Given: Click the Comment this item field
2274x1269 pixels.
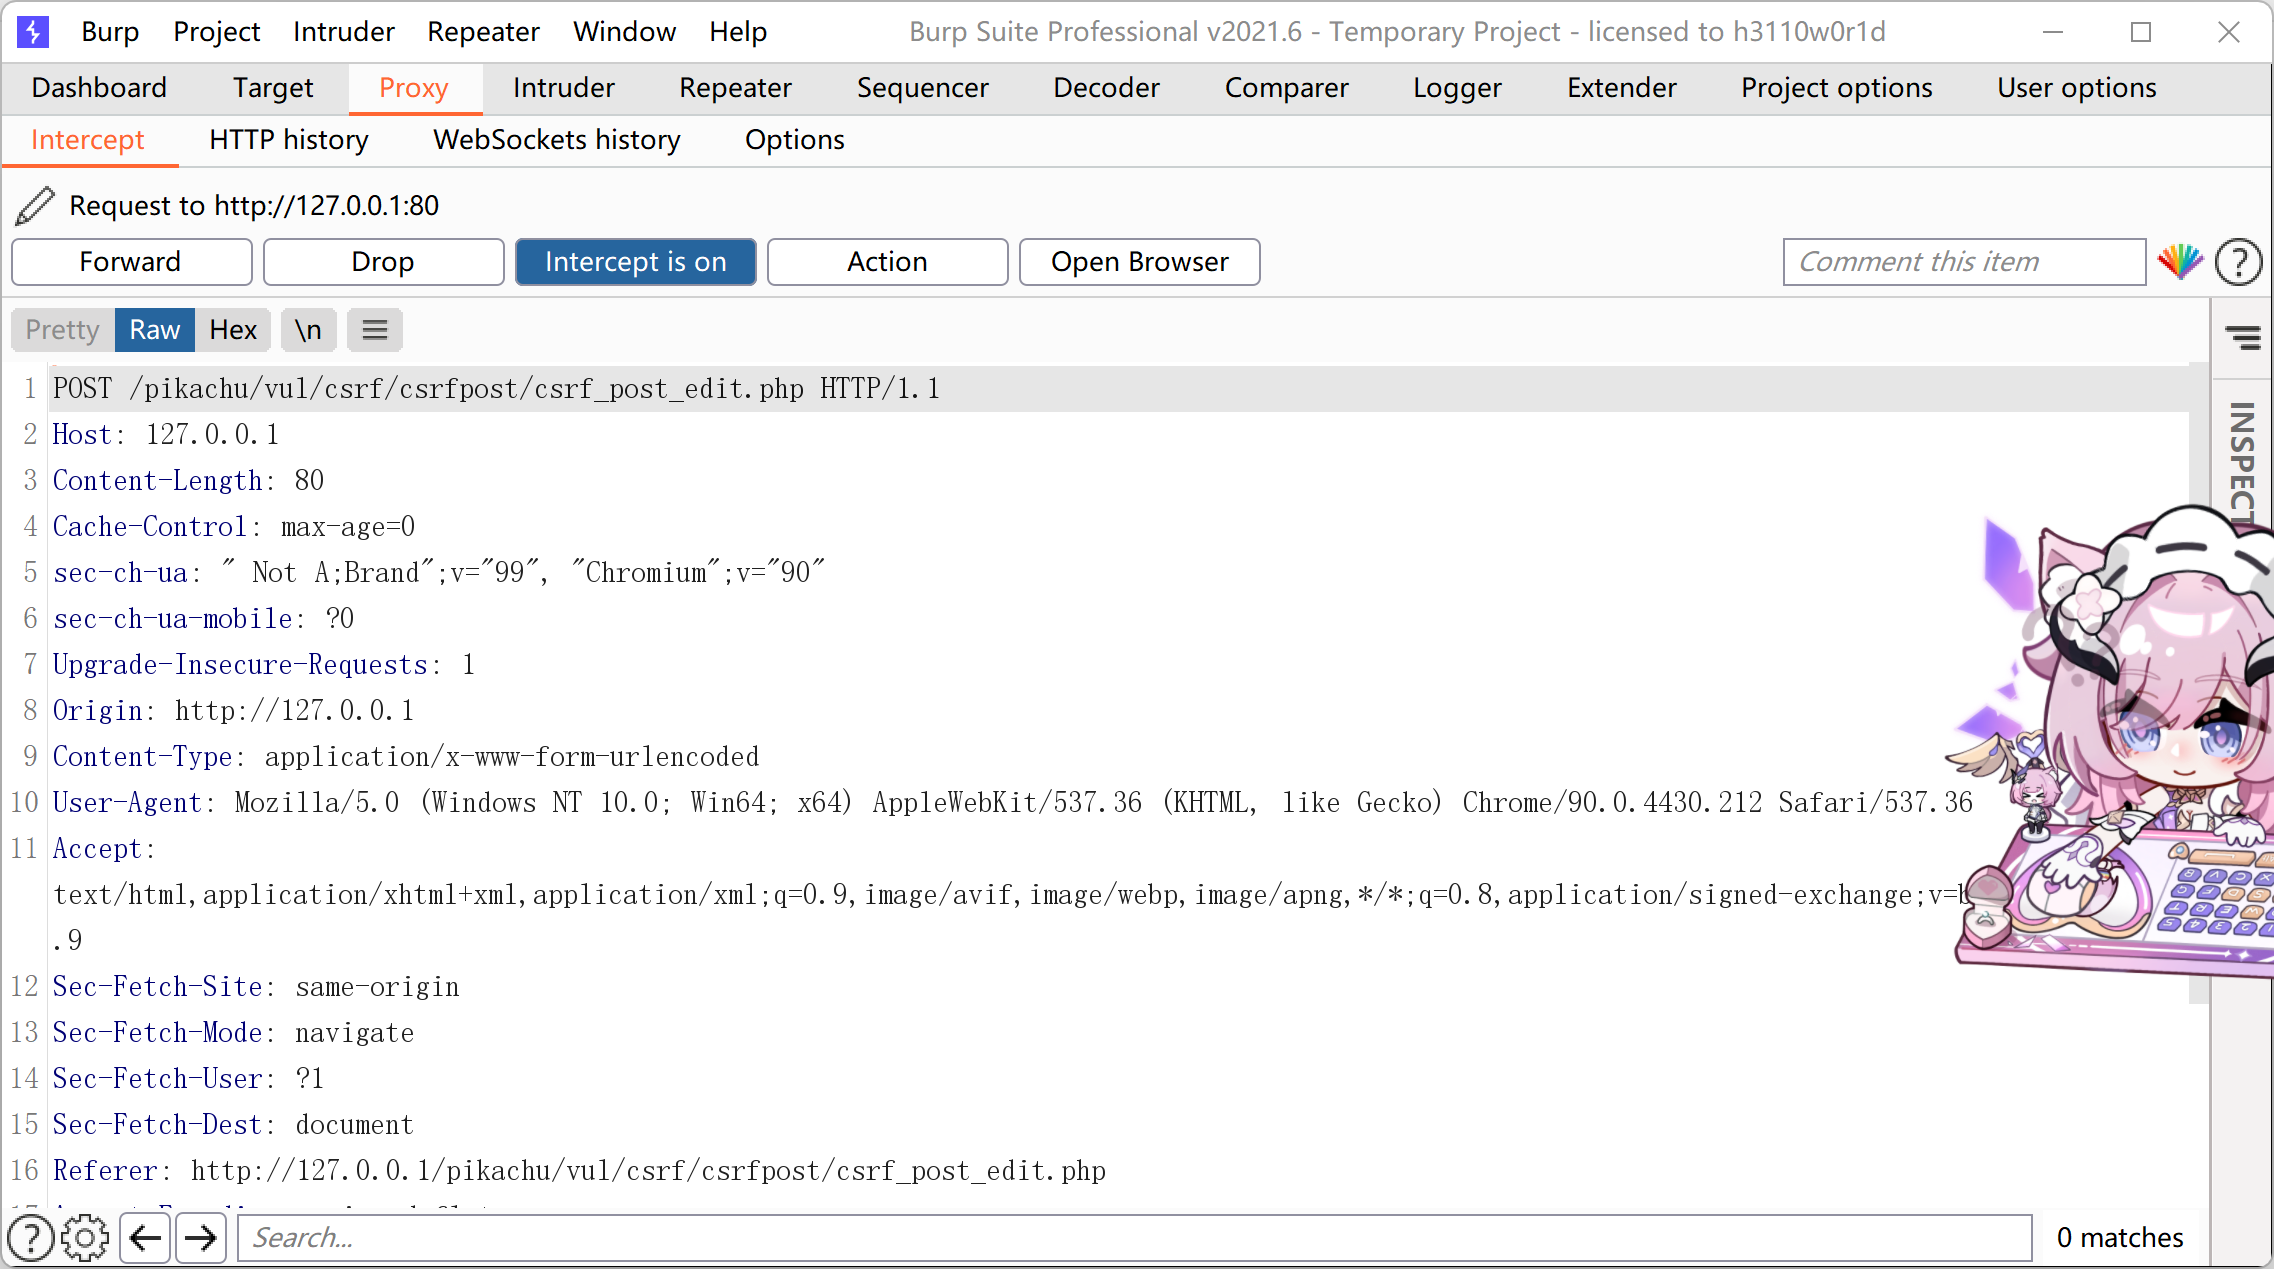Looking at the screenshot, I should pos(1964,262).
